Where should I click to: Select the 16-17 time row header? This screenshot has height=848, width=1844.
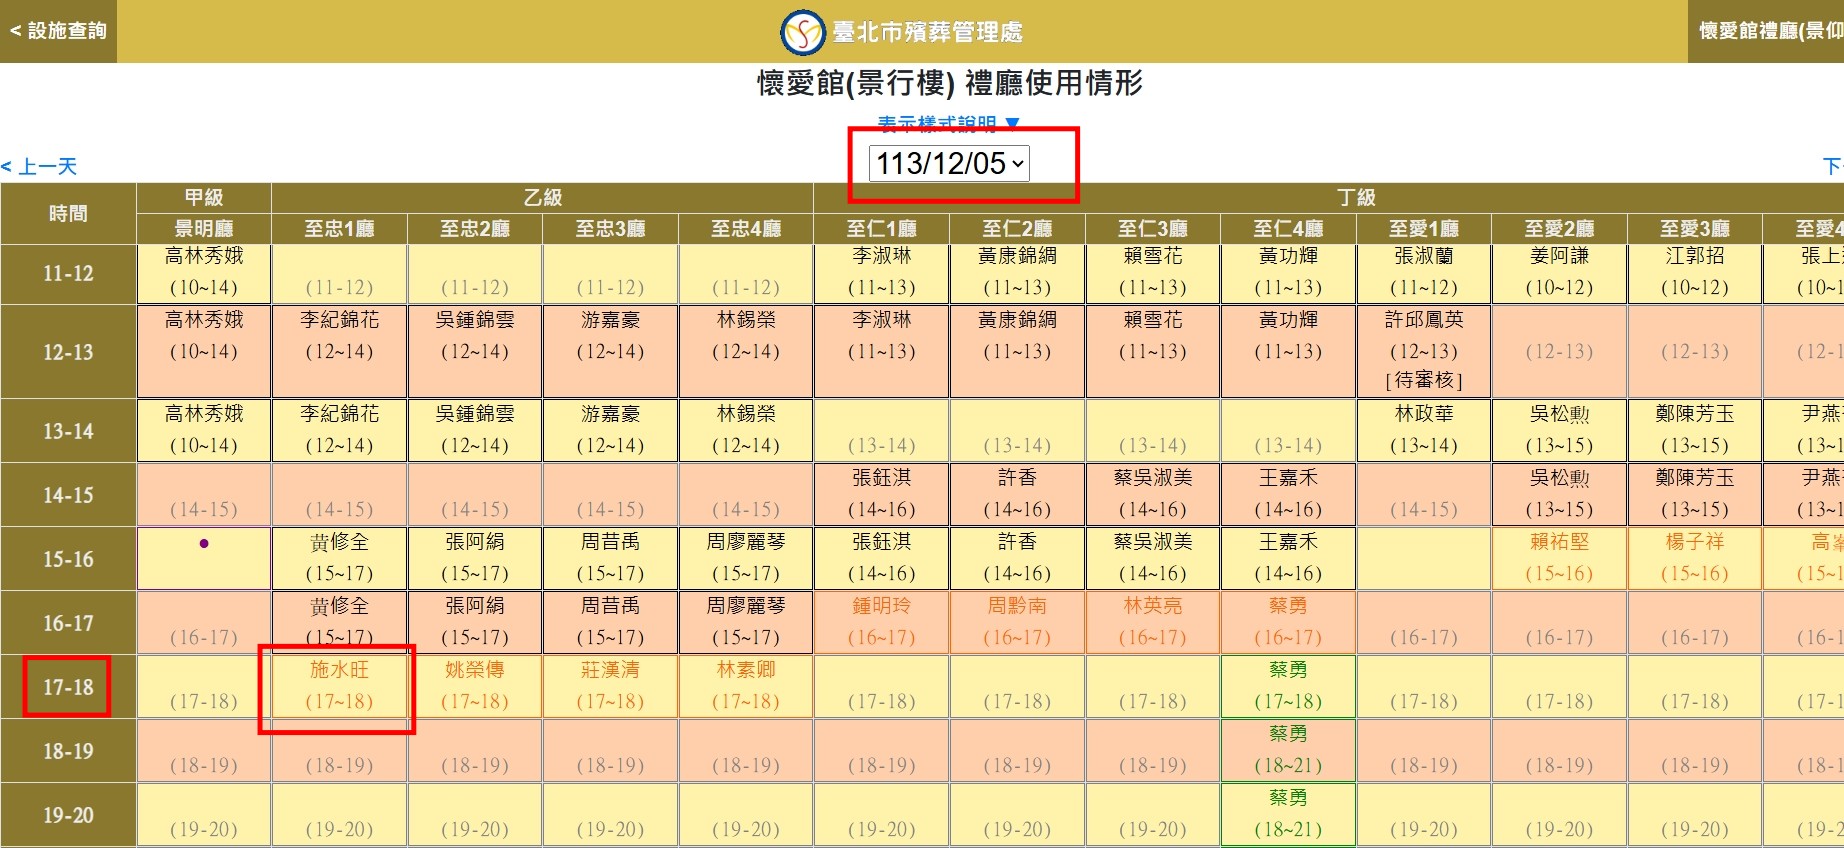coord(68,623)
